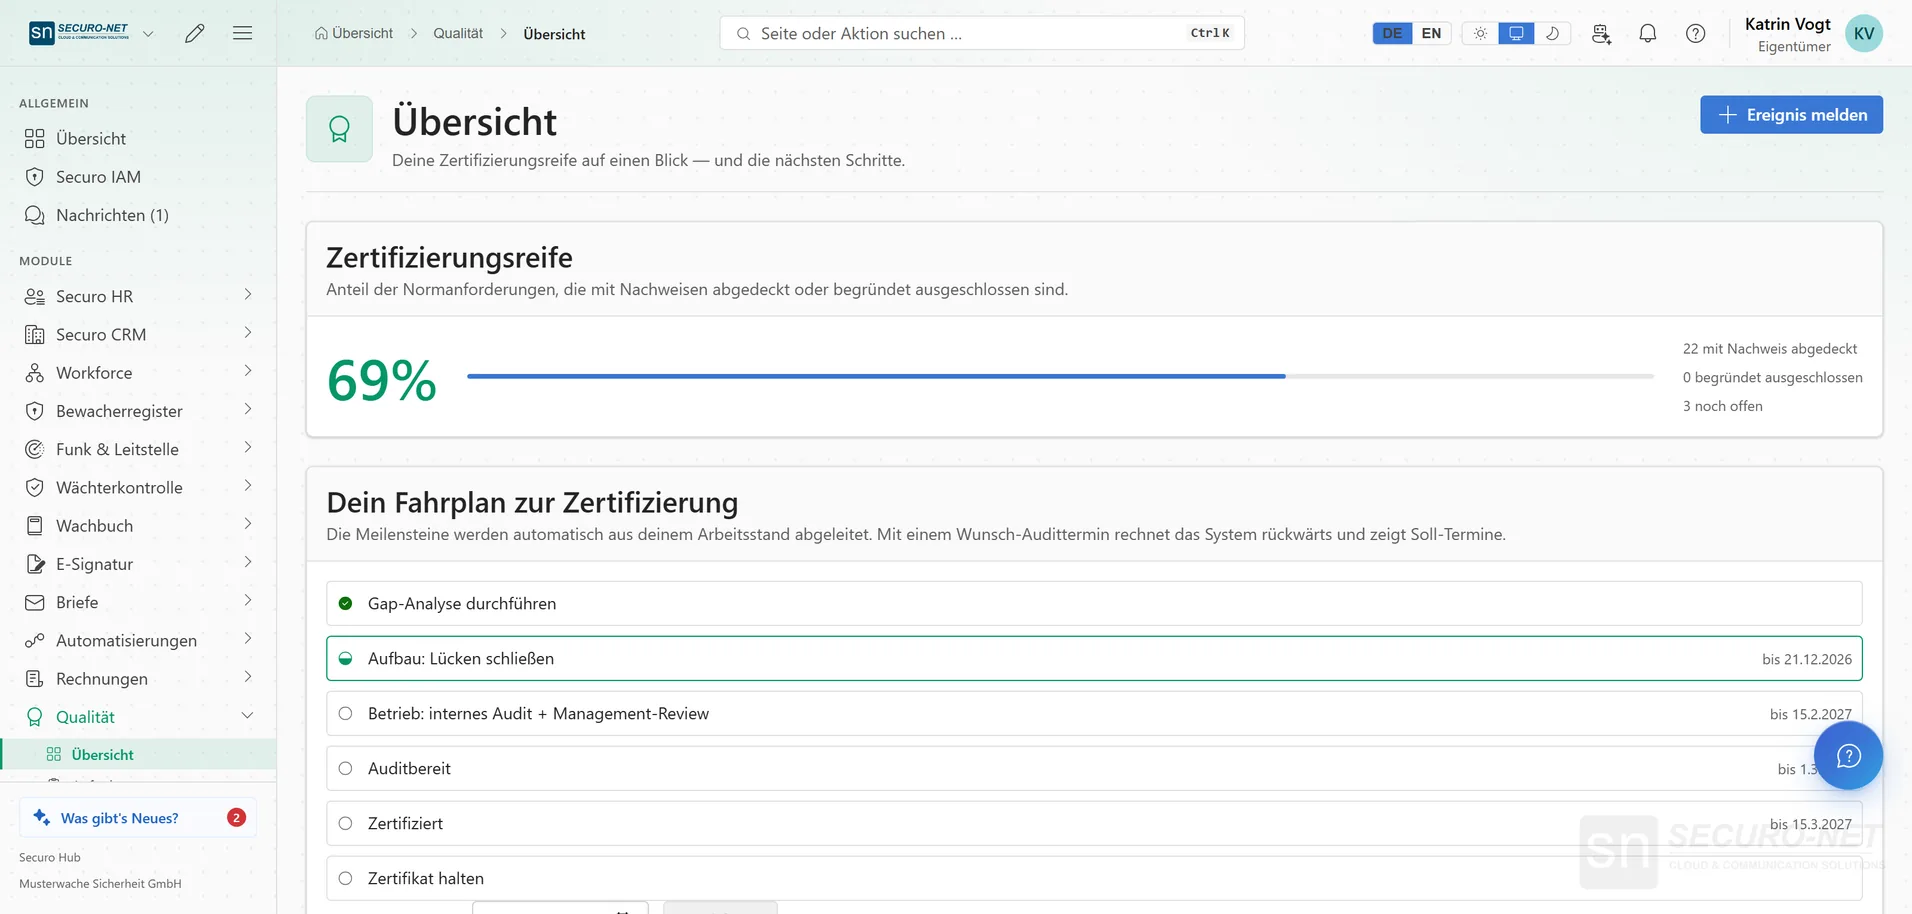1912x914 pixels.
Task: Open the Rechnungen module icon
Action: pyautogui.click(x=35, y=678)
